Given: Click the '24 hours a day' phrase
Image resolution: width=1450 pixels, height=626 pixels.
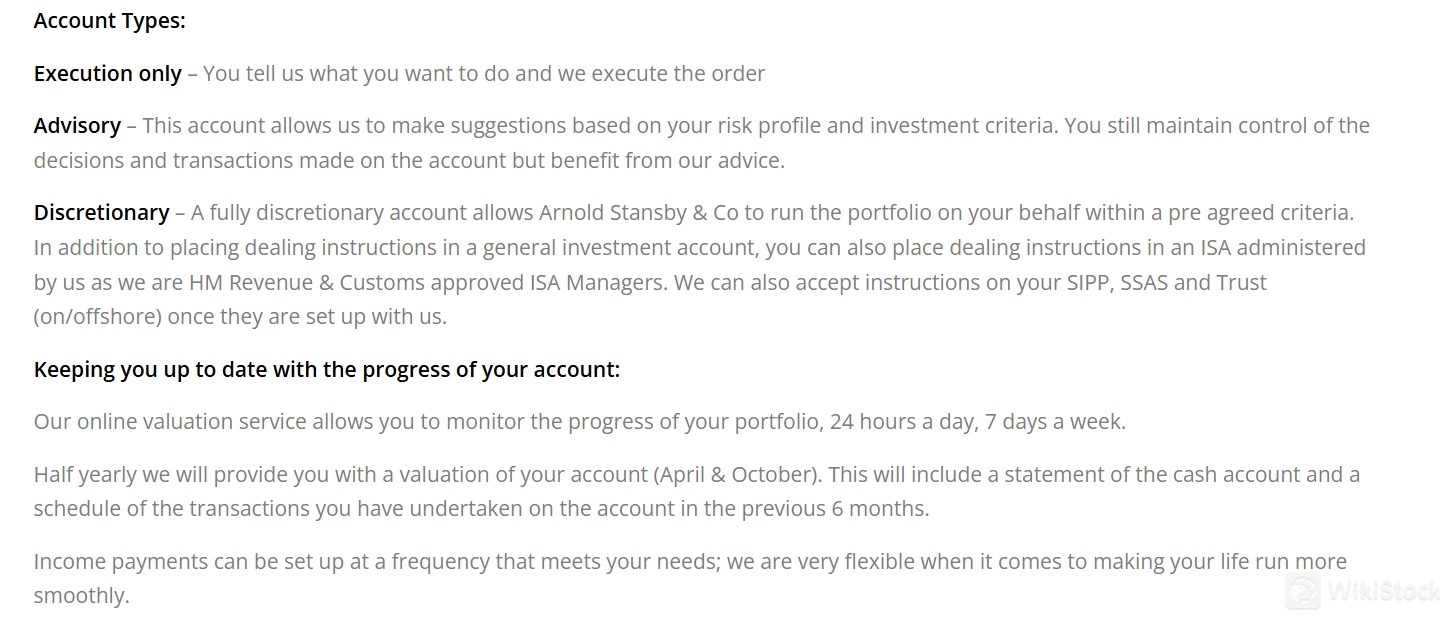Looking at the screenshot, I should [902, 422].
